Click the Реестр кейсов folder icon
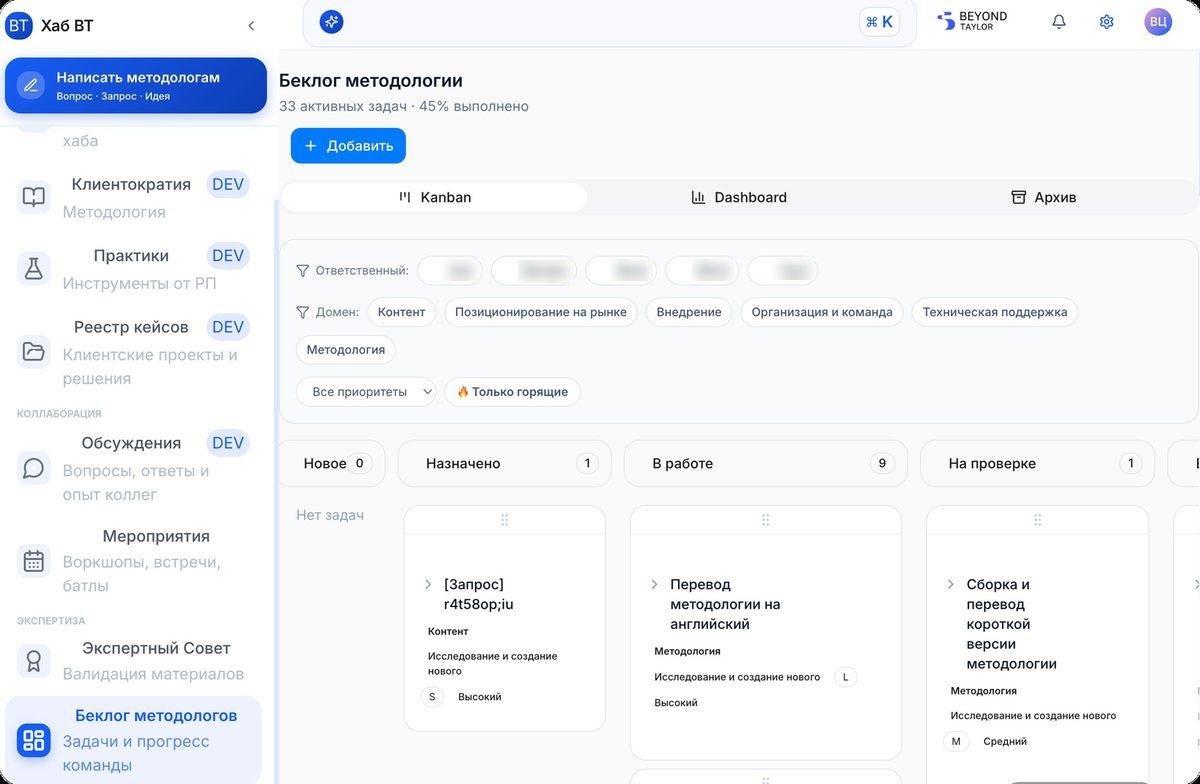1200x784 pixels. [x=34, y=352]
